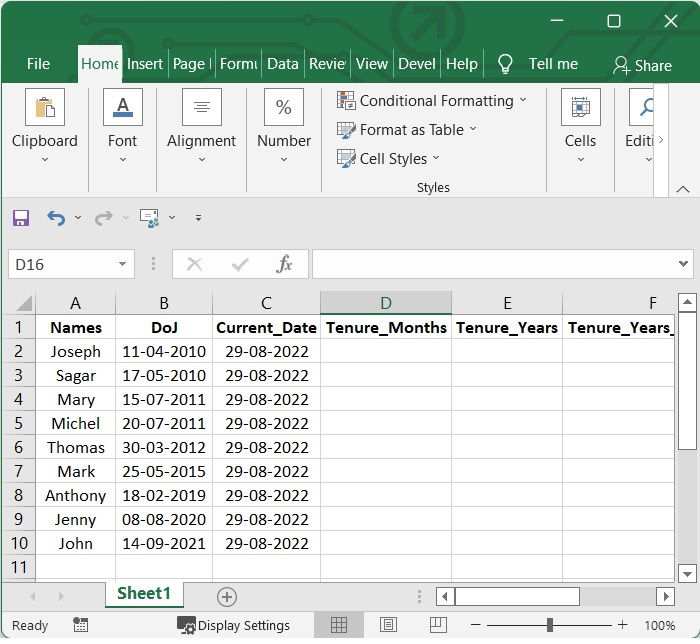Open the Name Box dropdown arrow
700x644 pixels.
[122, 264]
